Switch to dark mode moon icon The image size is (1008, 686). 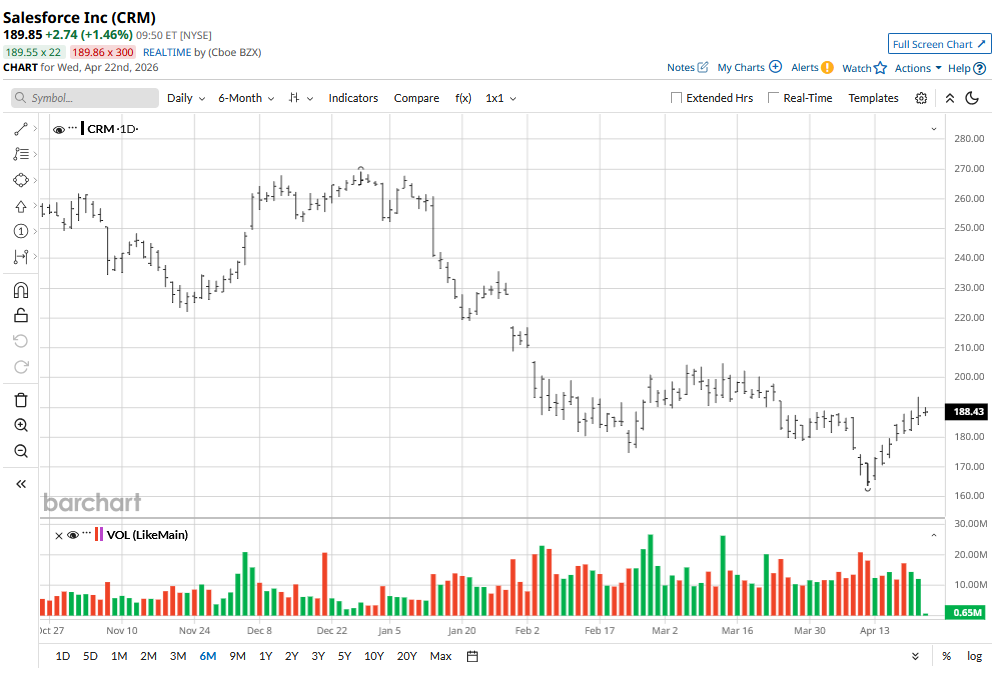tap(972, 98)
